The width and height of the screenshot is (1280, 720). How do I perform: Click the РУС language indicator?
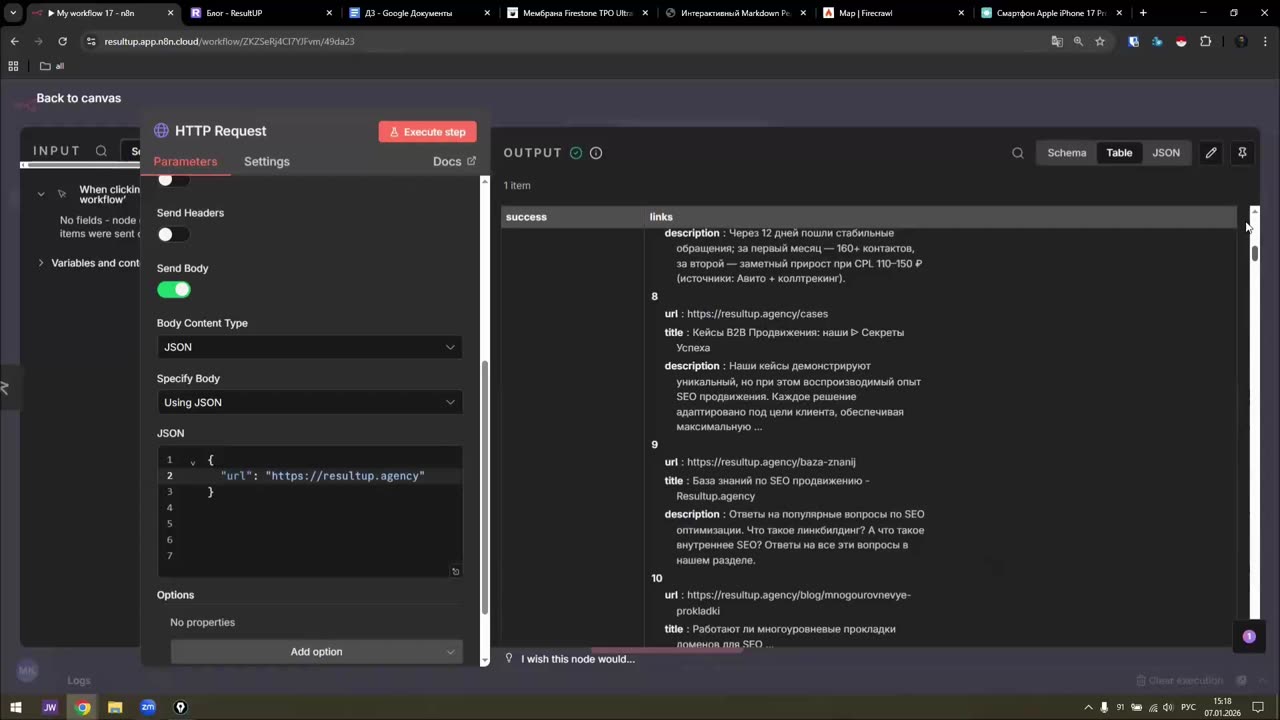1188,707
